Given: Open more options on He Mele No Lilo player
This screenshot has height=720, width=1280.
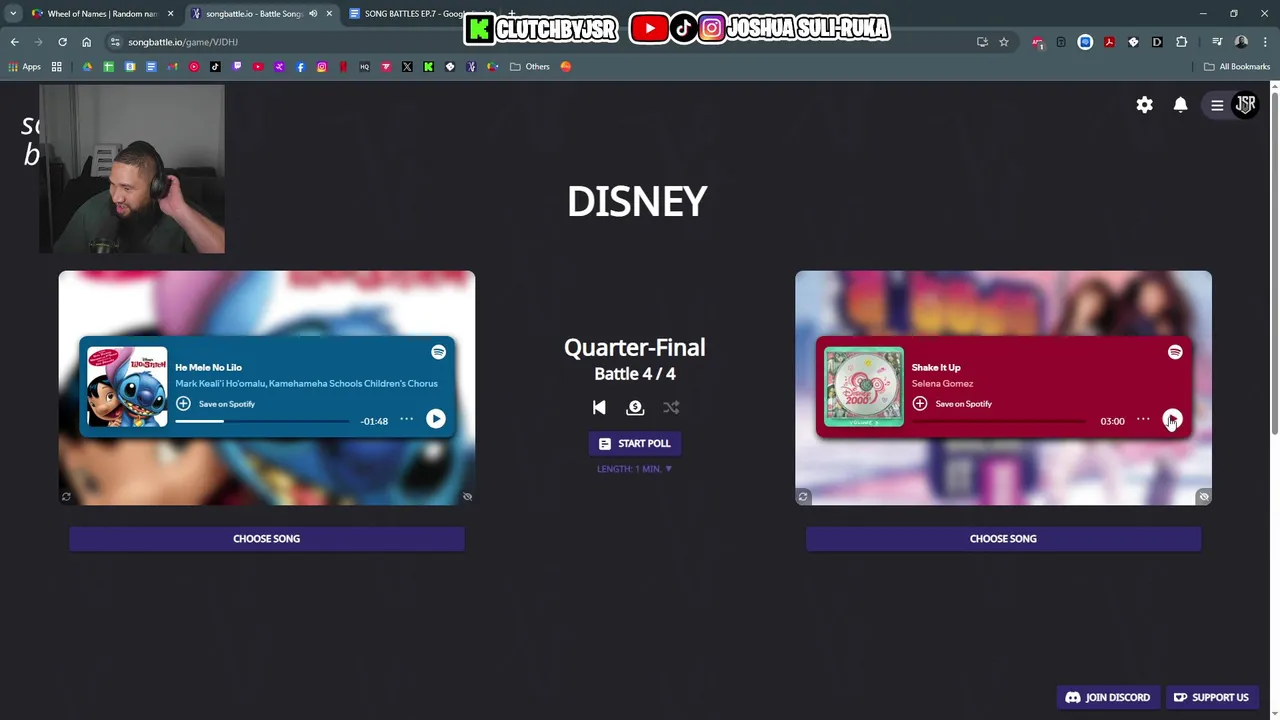Looking at the screenshot, I should point(406,419).
